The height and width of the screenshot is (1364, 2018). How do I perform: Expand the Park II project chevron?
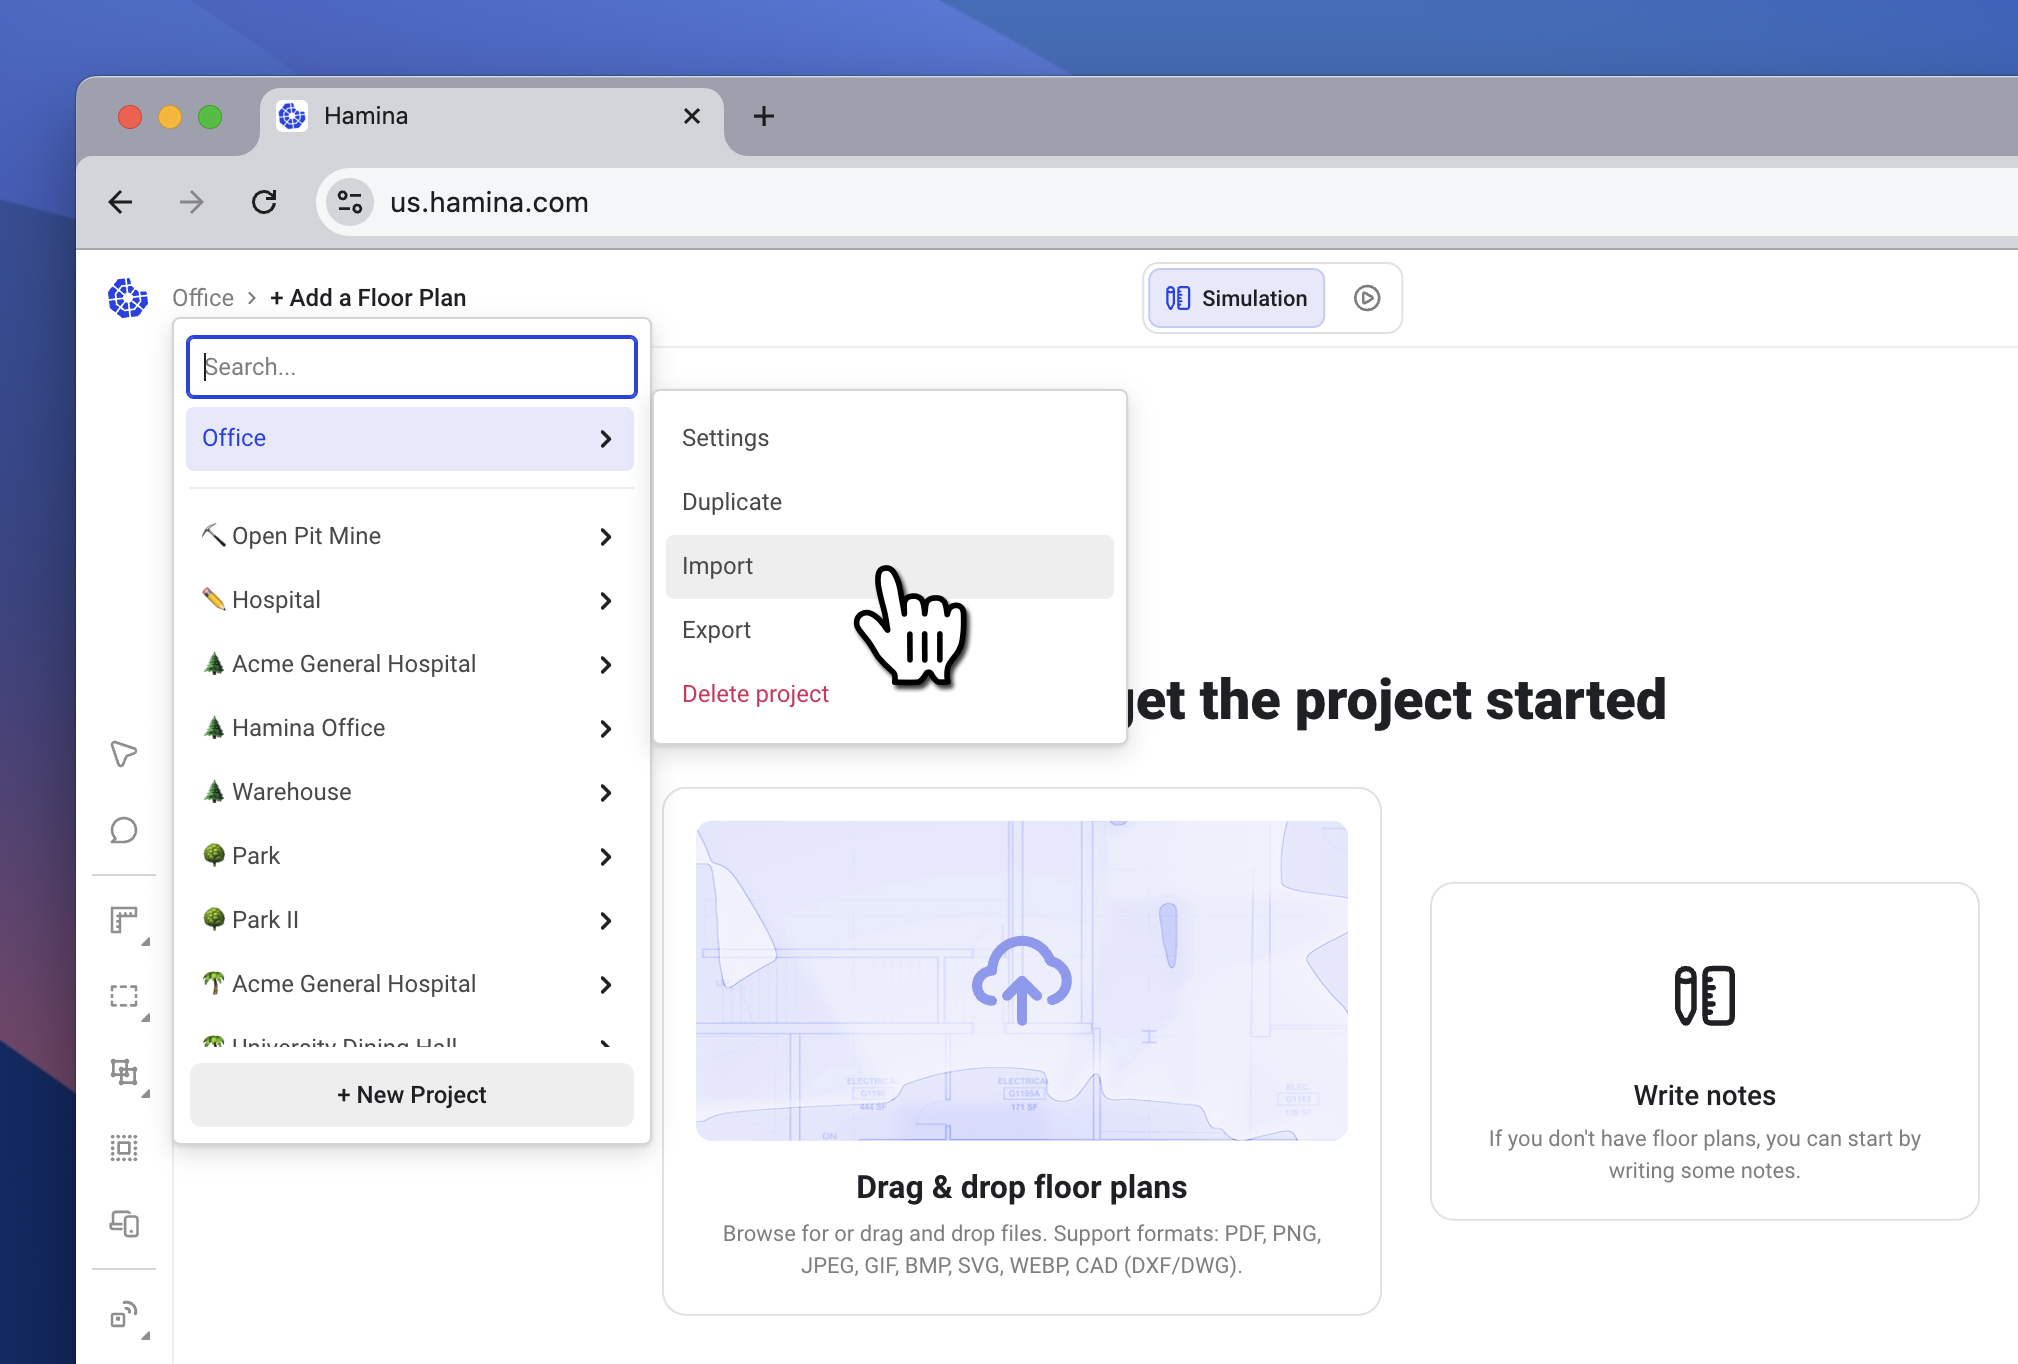pos(606,921)
